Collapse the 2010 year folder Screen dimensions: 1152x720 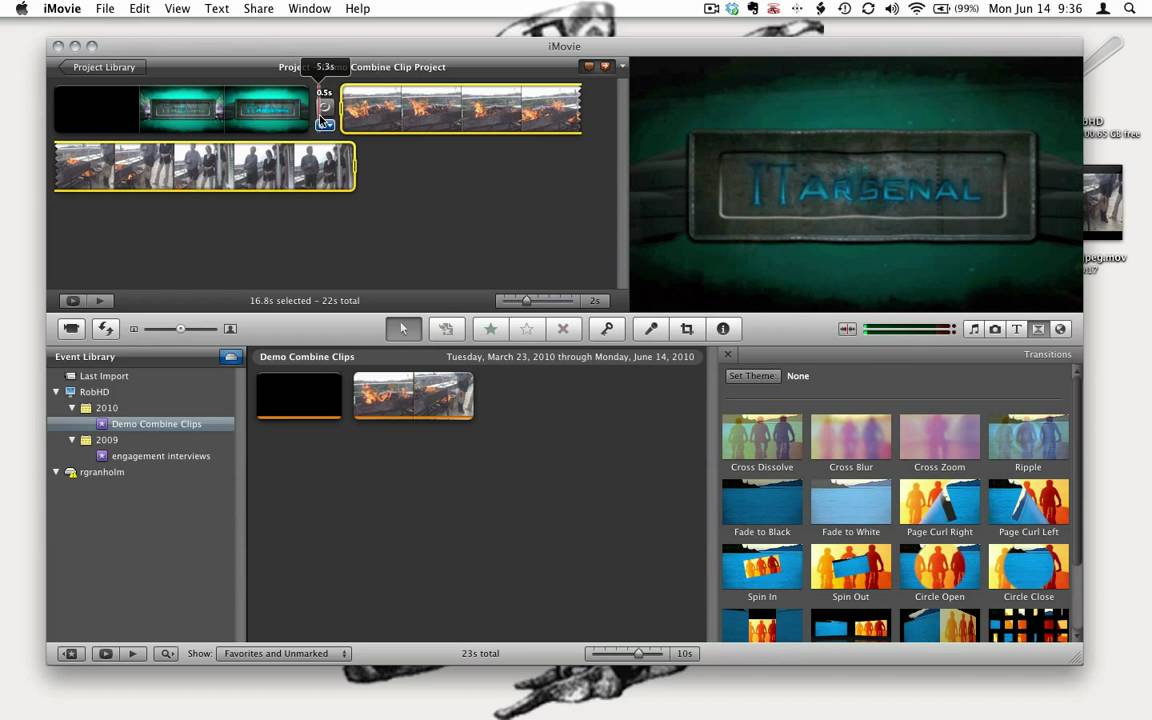(72, 408)
